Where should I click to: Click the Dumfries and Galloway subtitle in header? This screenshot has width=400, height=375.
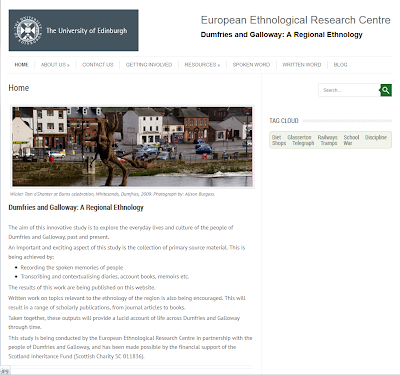coord(281,35)
